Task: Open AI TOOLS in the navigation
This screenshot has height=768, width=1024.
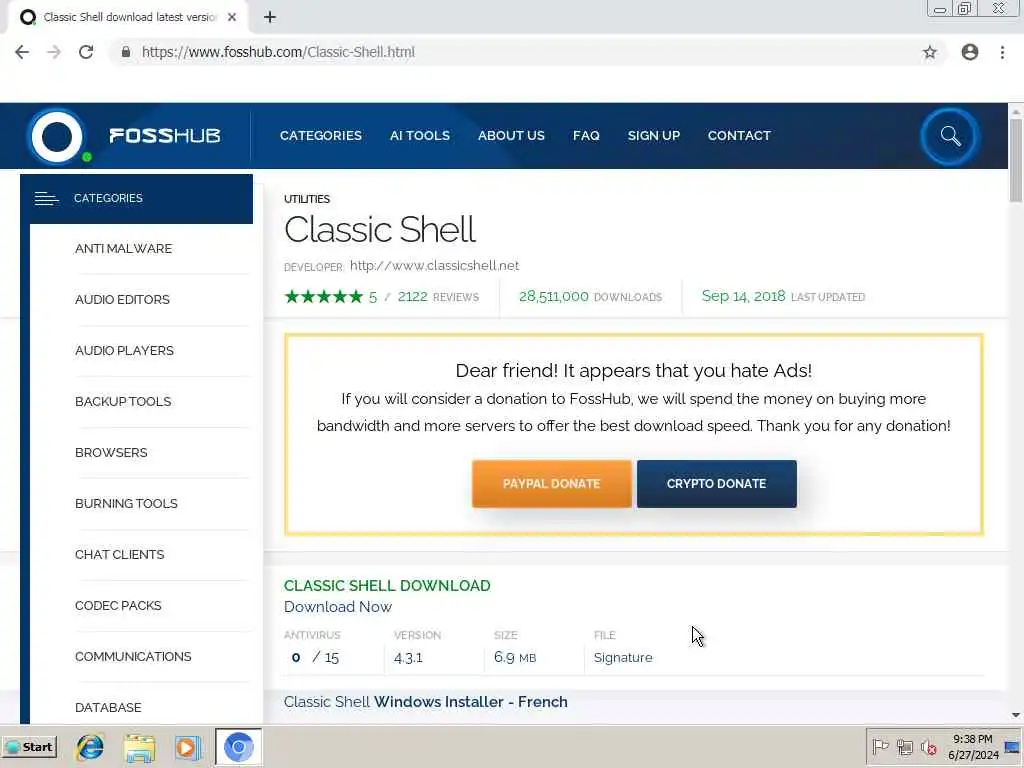Action: coord(420,136)
